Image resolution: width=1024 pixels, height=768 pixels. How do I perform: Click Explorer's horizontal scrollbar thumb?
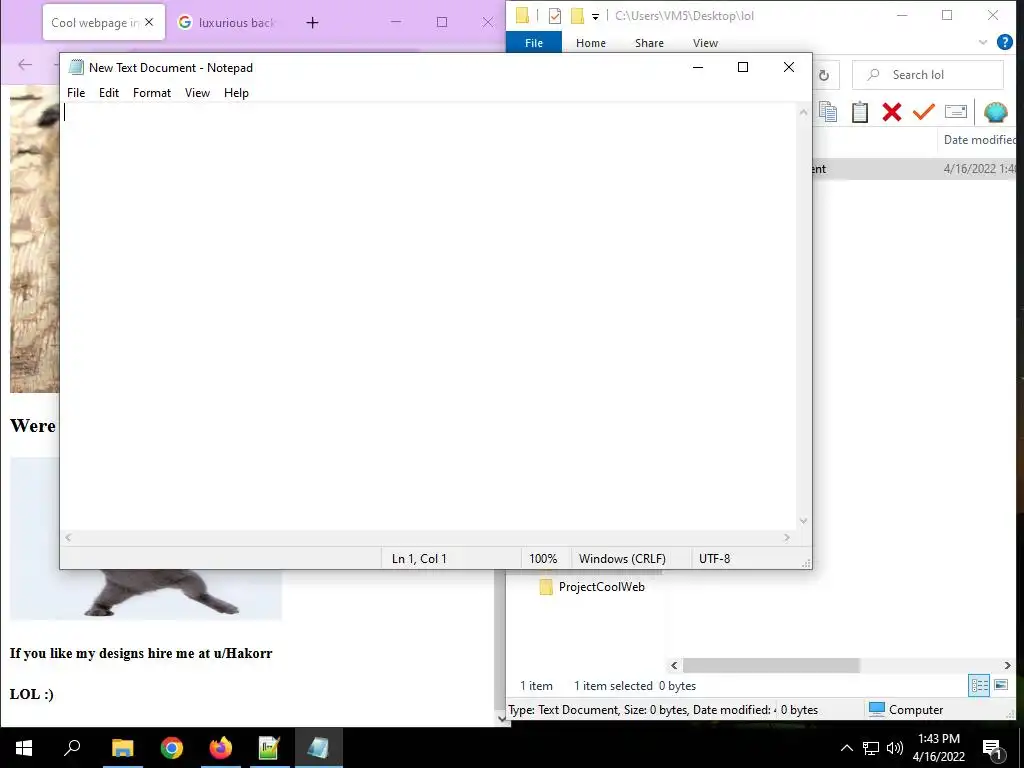771,665
